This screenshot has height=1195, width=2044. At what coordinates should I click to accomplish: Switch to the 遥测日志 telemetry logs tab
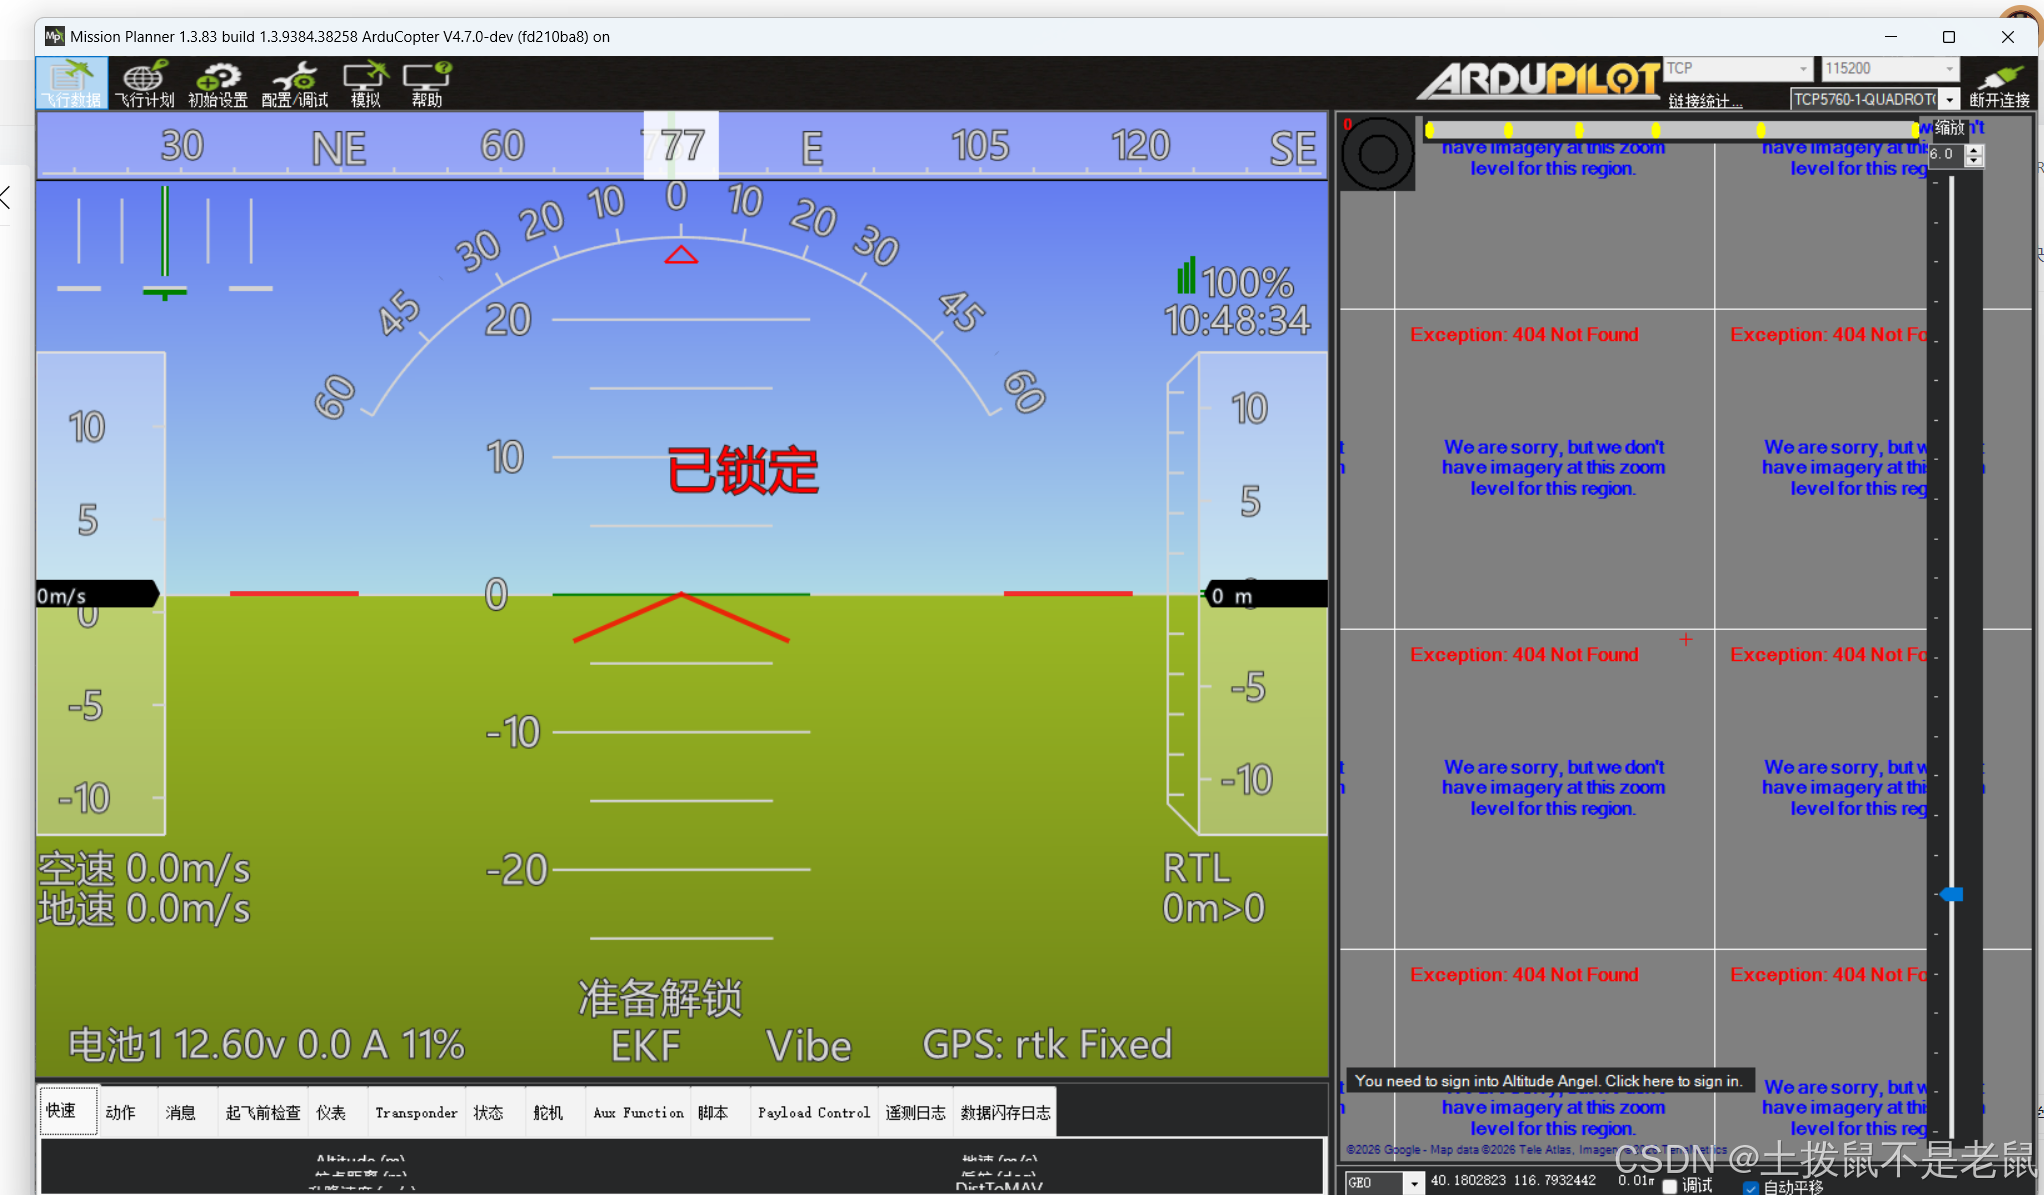point(915,1112)
